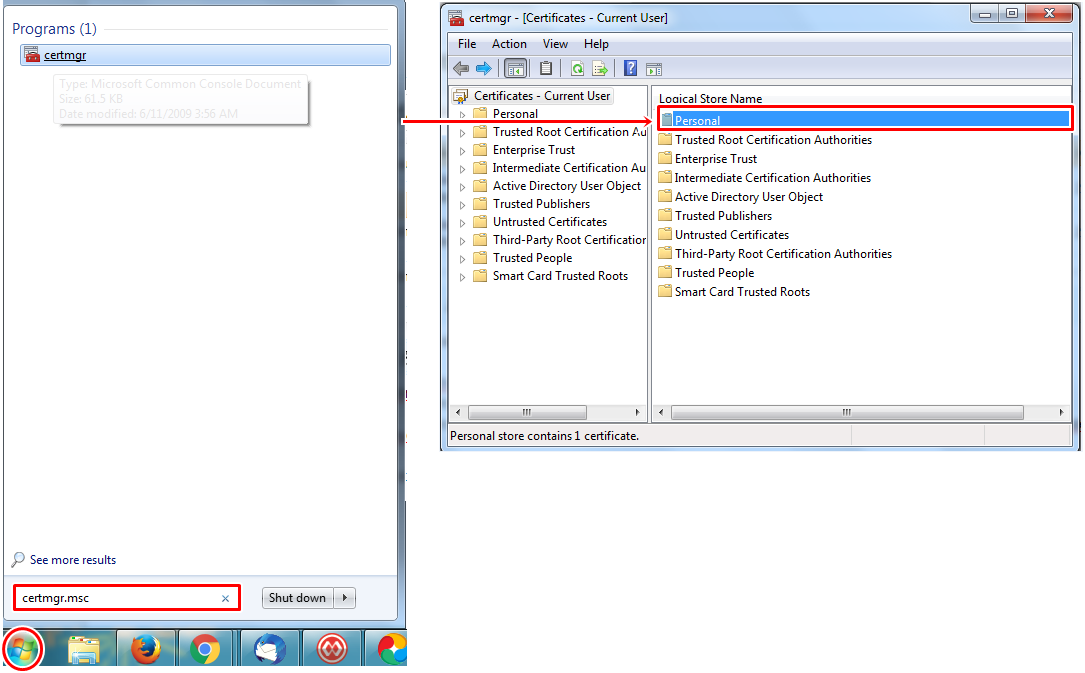Click the See more results link
The height and width of the screenshot is (673, 1085).
tap(73, 560)
